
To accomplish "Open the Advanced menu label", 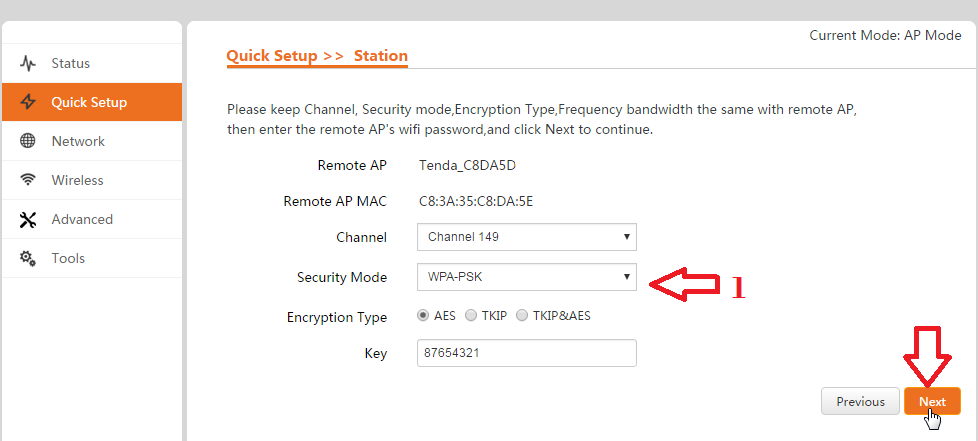I will click(82, 219).
